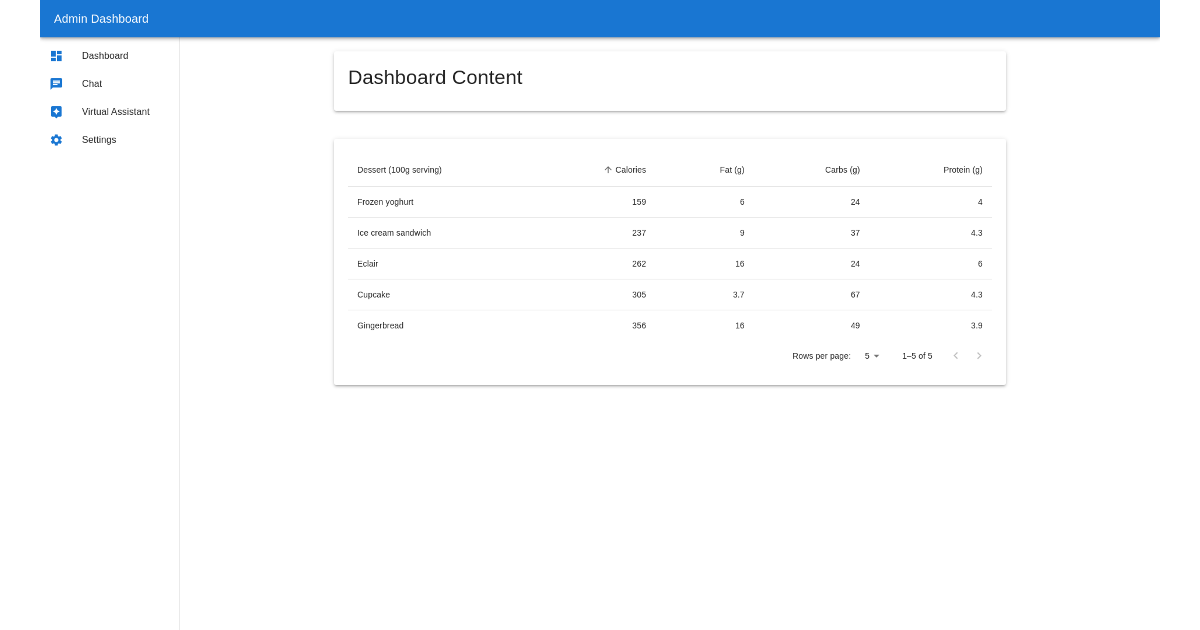Open the Chat bubble icon
Screen dimensions: 1200x630
[x=56, y=83]
